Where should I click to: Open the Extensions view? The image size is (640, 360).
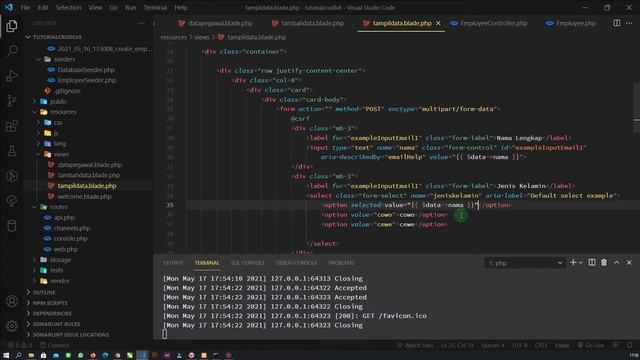click(x=11, y=126)
